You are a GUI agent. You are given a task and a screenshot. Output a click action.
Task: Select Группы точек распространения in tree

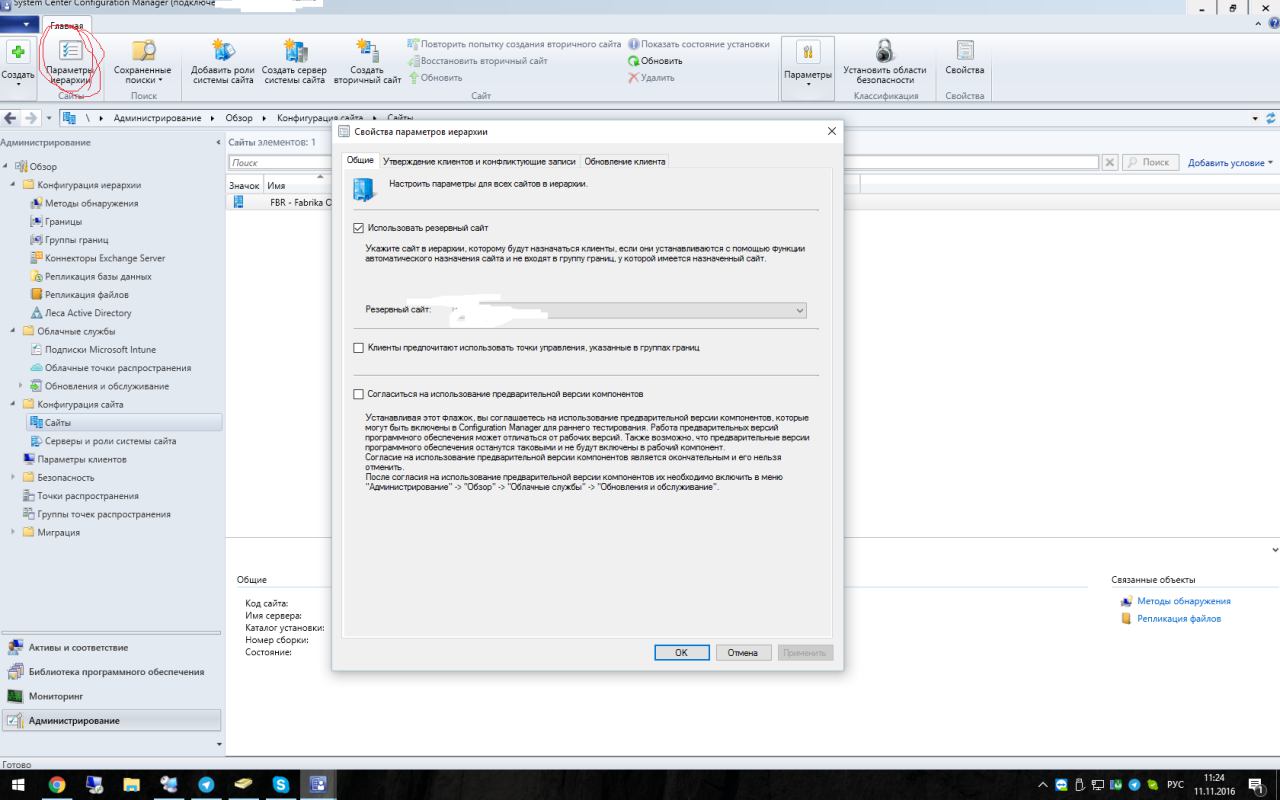coord(104,514)
